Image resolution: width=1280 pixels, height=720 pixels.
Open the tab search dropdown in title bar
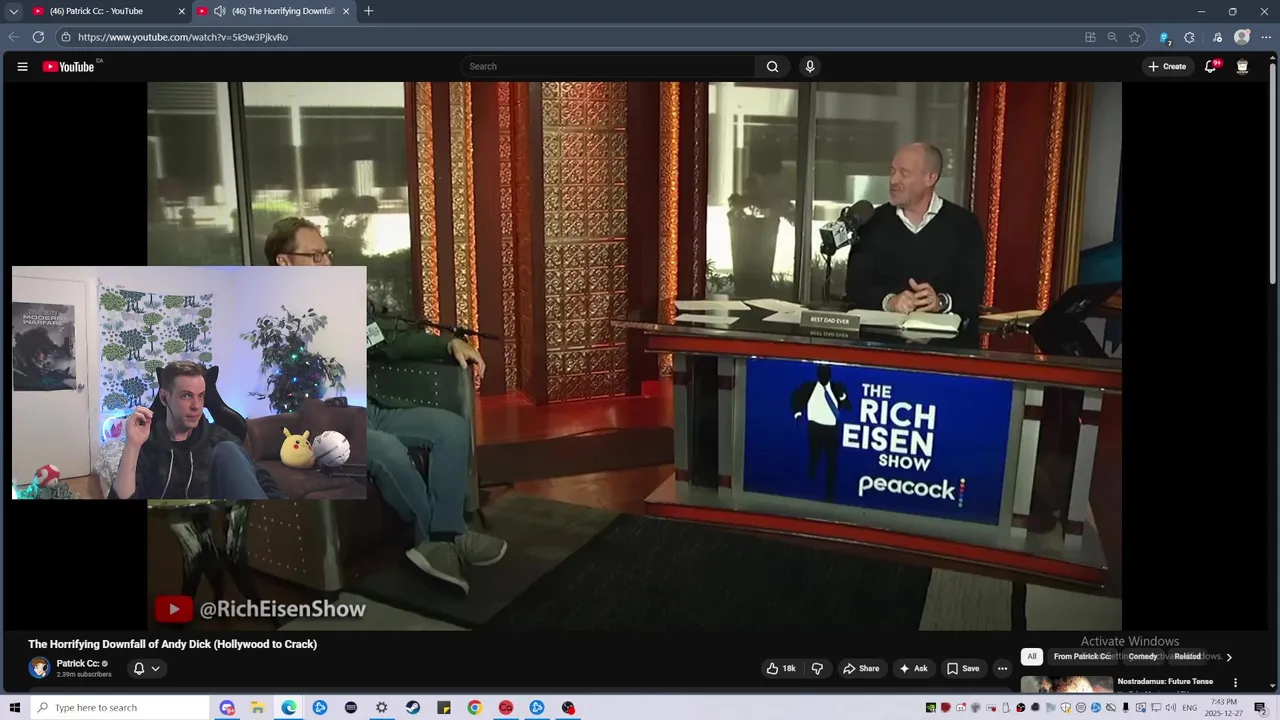[14, 11]
